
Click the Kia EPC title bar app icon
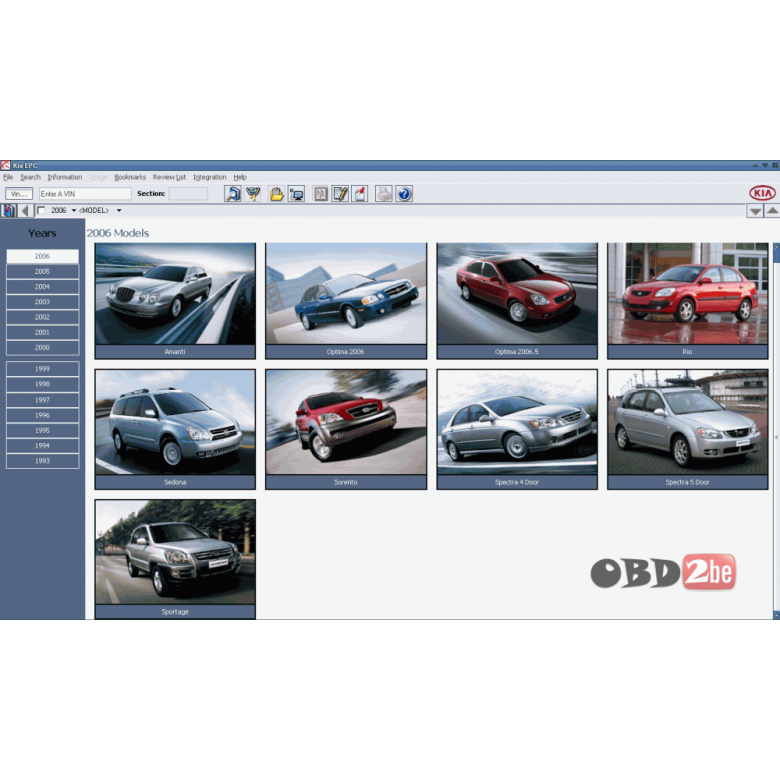point(5,165)
